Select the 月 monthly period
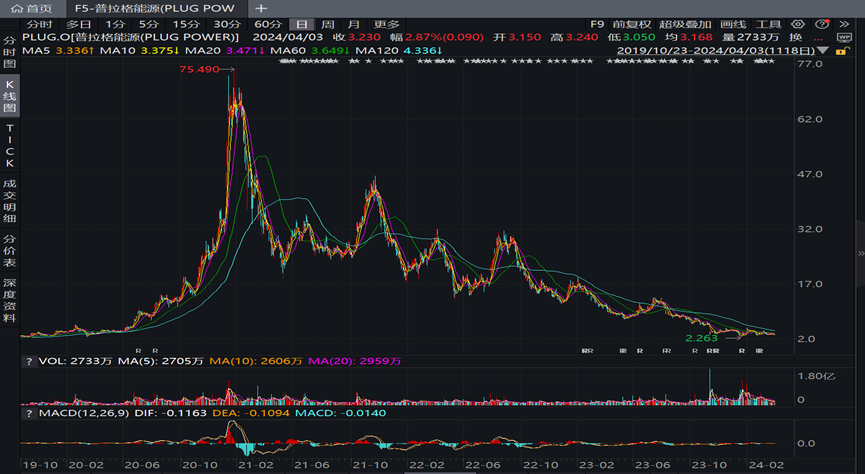 354,24
